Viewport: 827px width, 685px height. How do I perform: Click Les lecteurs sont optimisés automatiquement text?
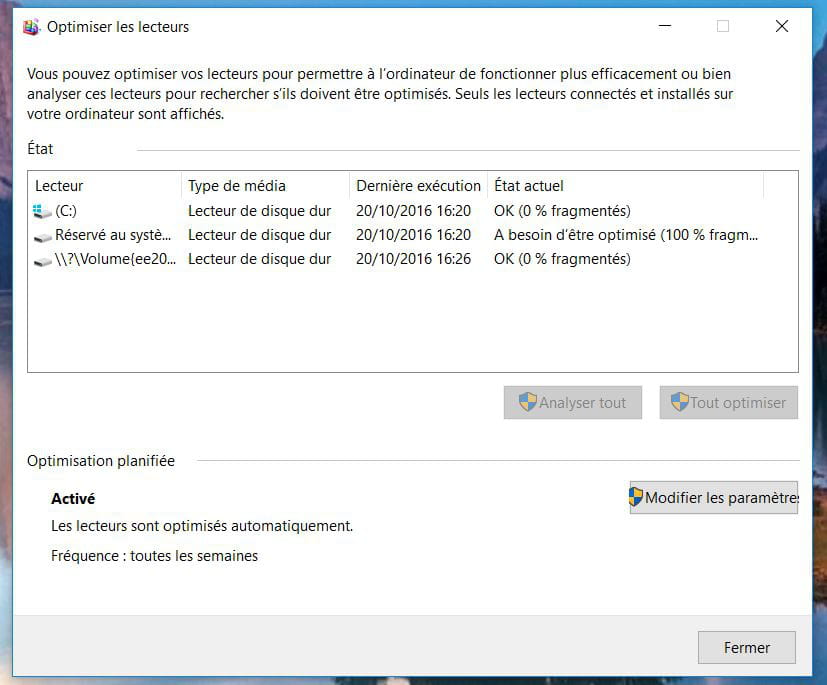click(202, 526)
